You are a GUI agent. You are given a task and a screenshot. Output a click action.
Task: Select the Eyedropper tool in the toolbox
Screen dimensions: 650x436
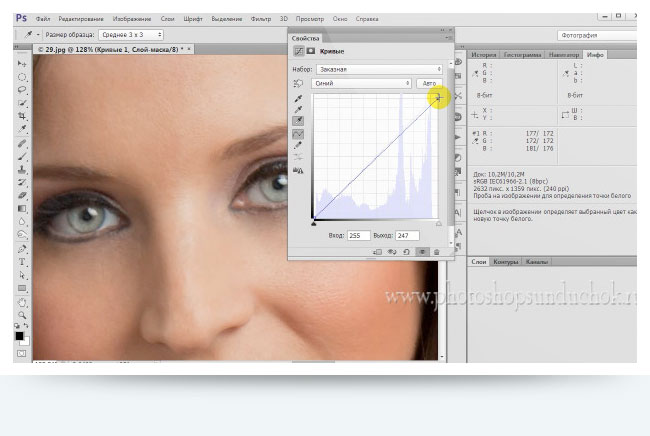coord(22,129)
